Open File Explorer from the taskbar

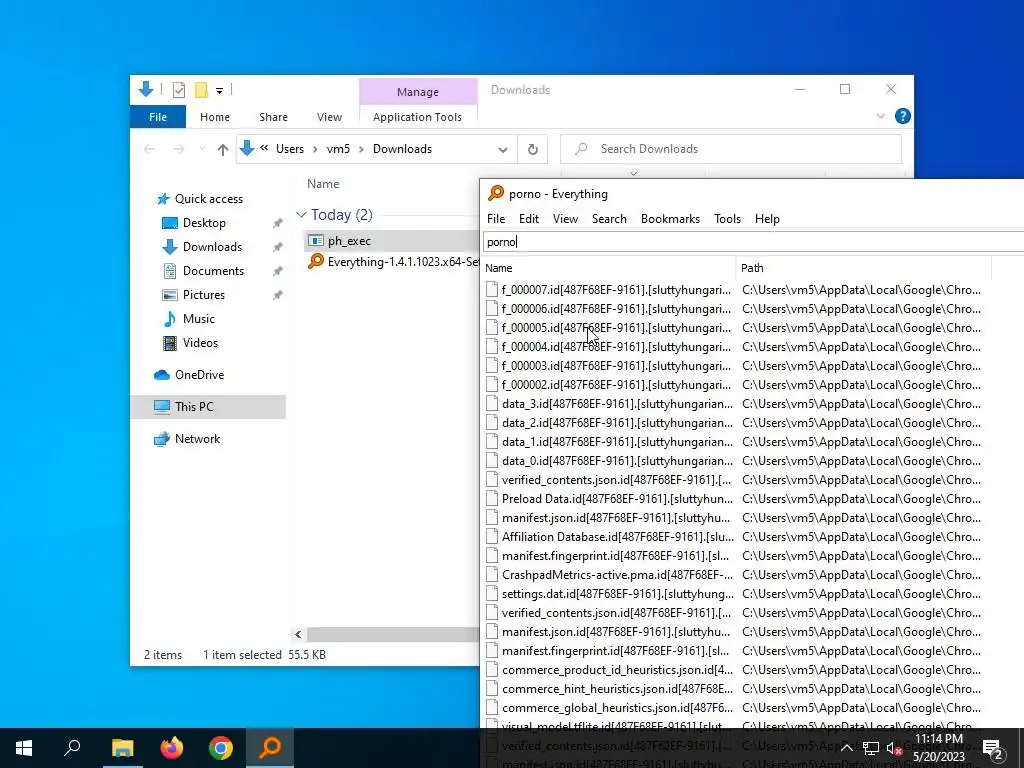coord(122,748)
